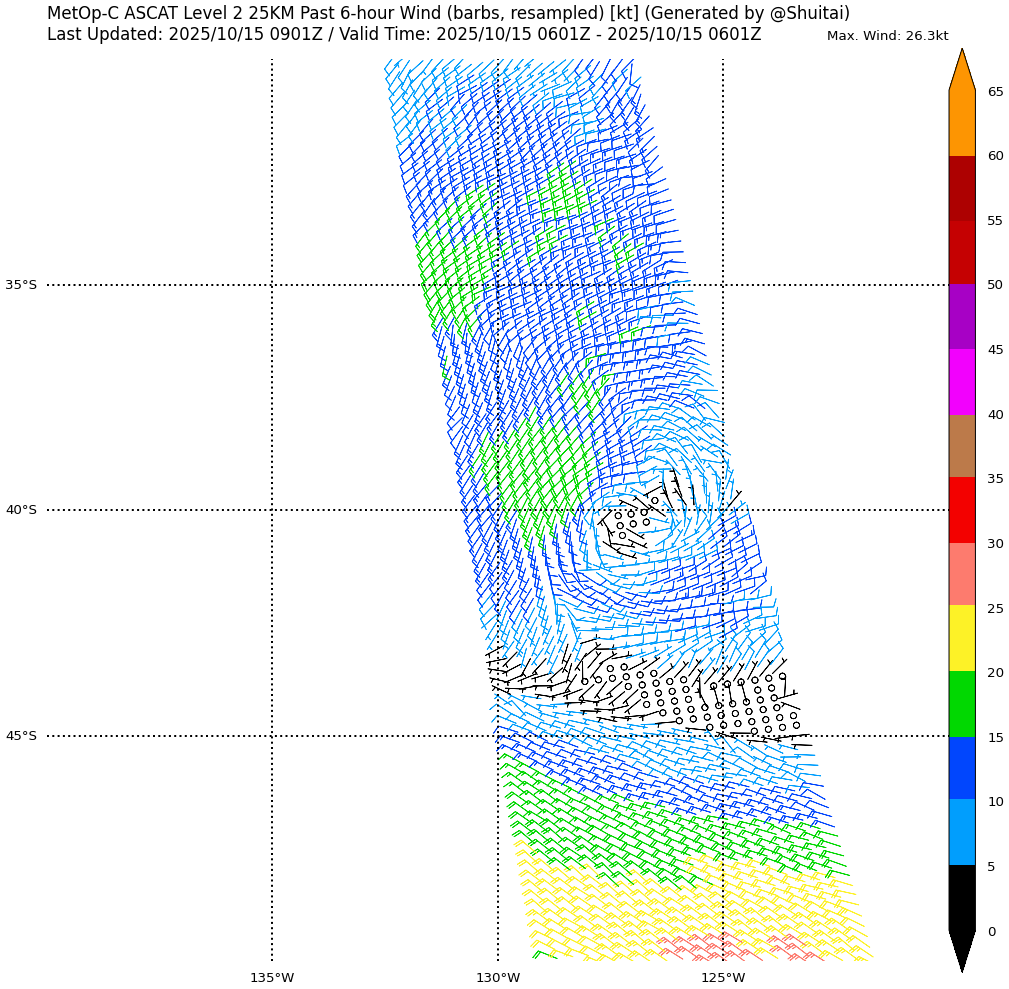This screenshot has width=1009, height=989.
Task: Click the 45°S latitude axis label
Action: (21, 736)
